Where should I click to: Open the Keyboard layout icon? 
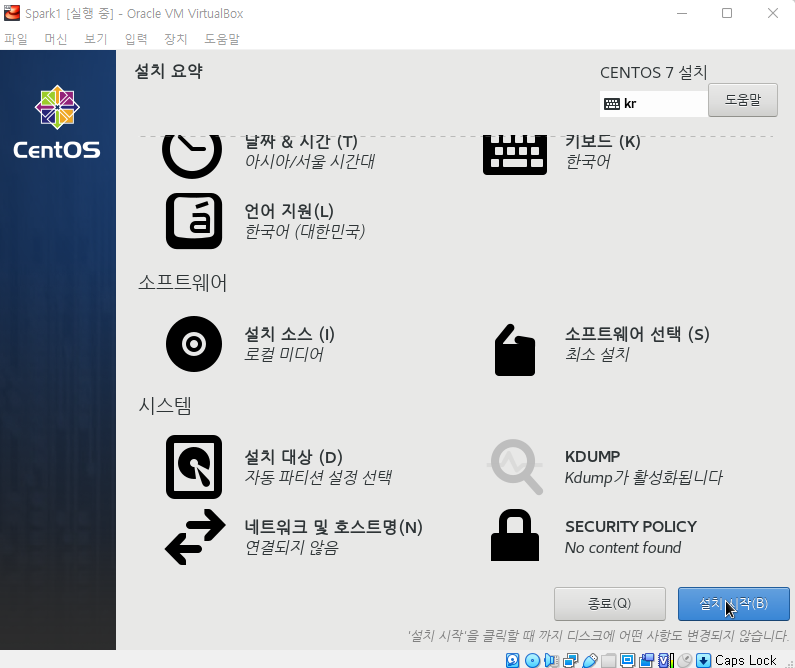click(x=515, y=155)
